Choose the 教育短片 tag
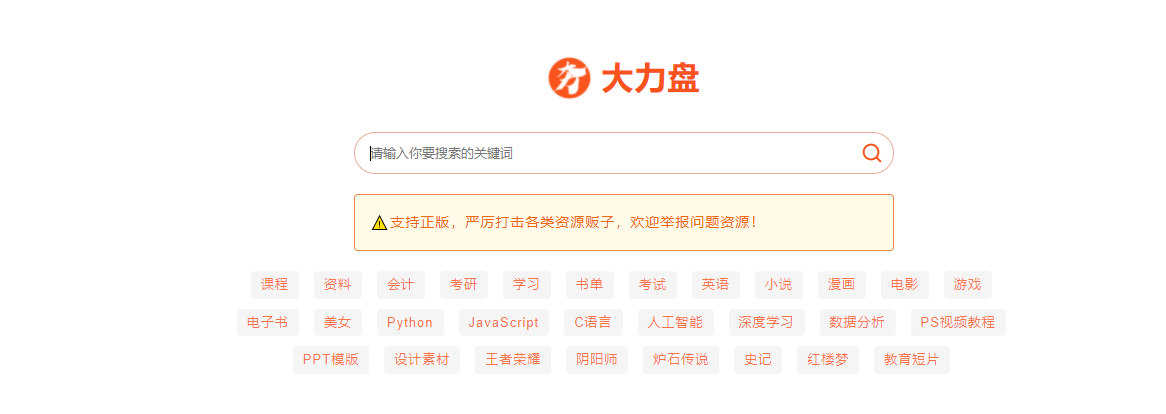 point(911,360)
